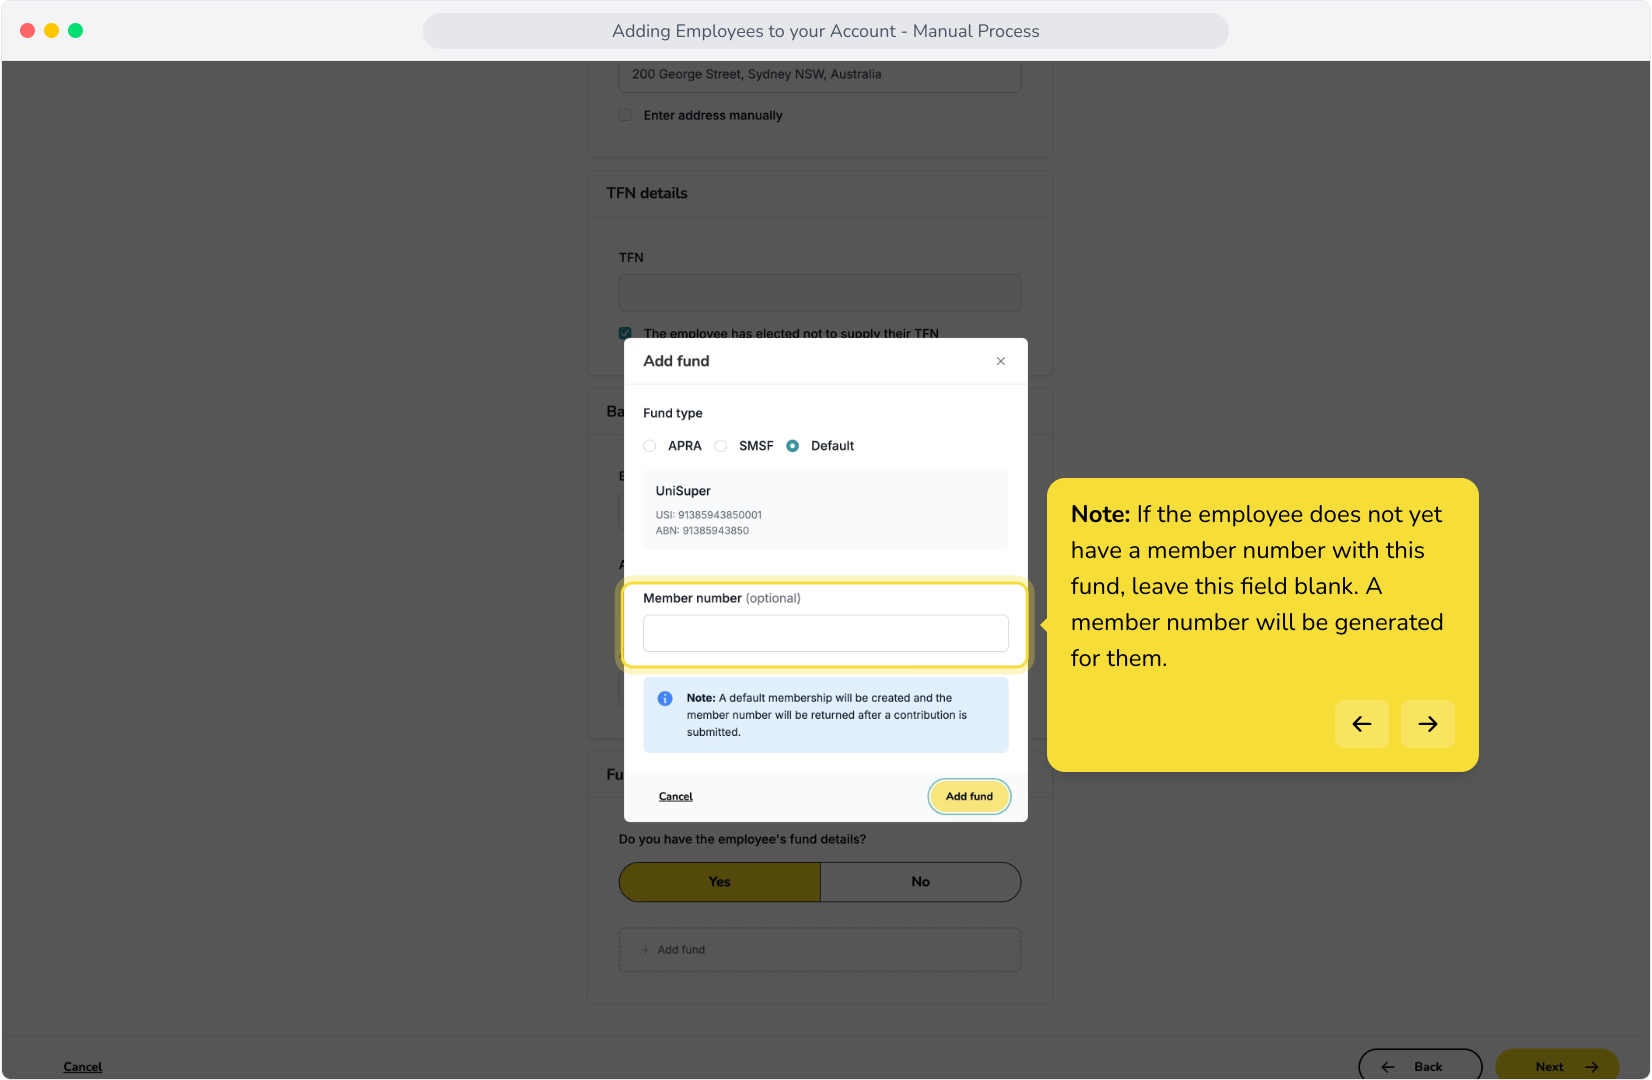Confirm with the Add fund button

pos(970,797)
